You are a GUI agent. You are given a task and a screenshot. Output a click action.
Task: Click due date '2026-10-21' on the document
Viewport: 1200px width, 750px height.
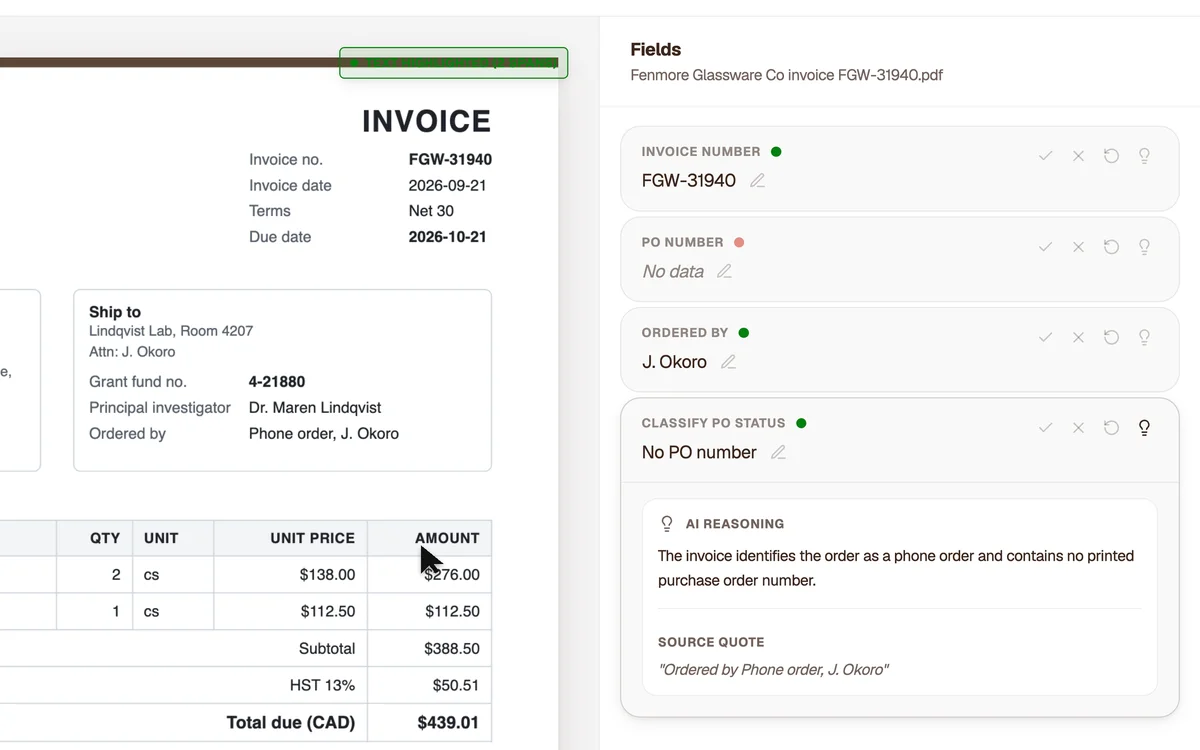448,237
